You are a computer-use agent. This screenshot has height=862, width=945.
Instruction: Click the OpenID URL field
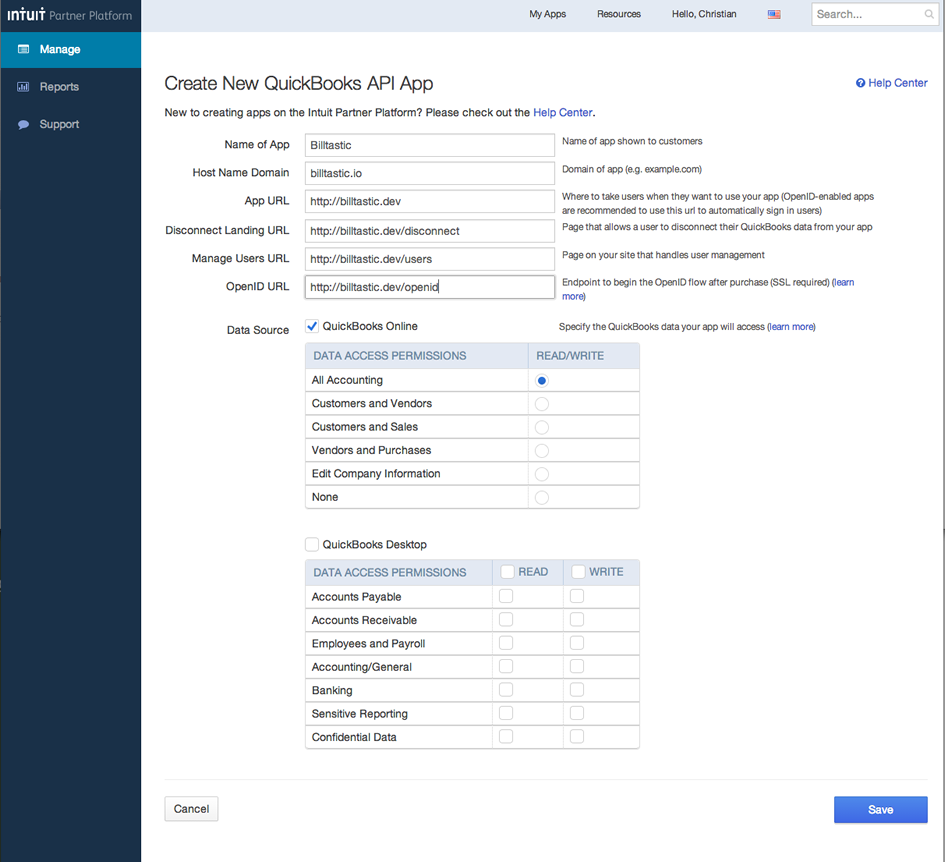click(x=430, y=287)
